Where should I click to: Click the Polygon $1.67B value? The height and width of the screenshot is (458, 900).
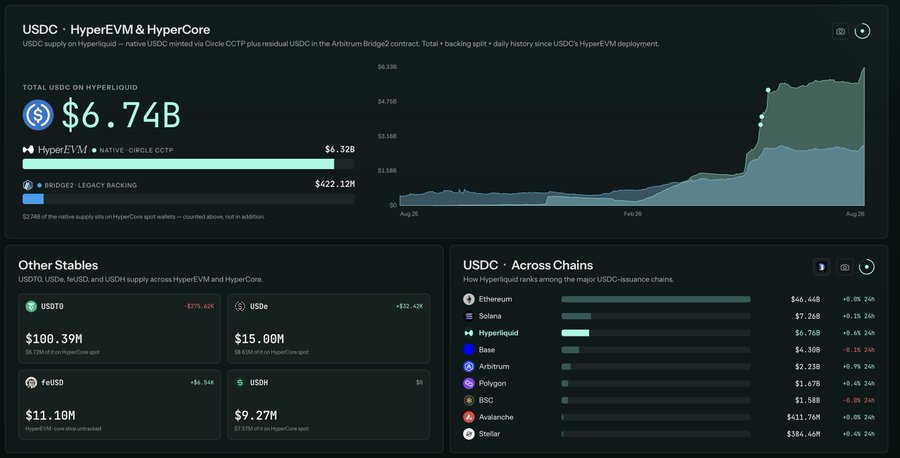808,383
